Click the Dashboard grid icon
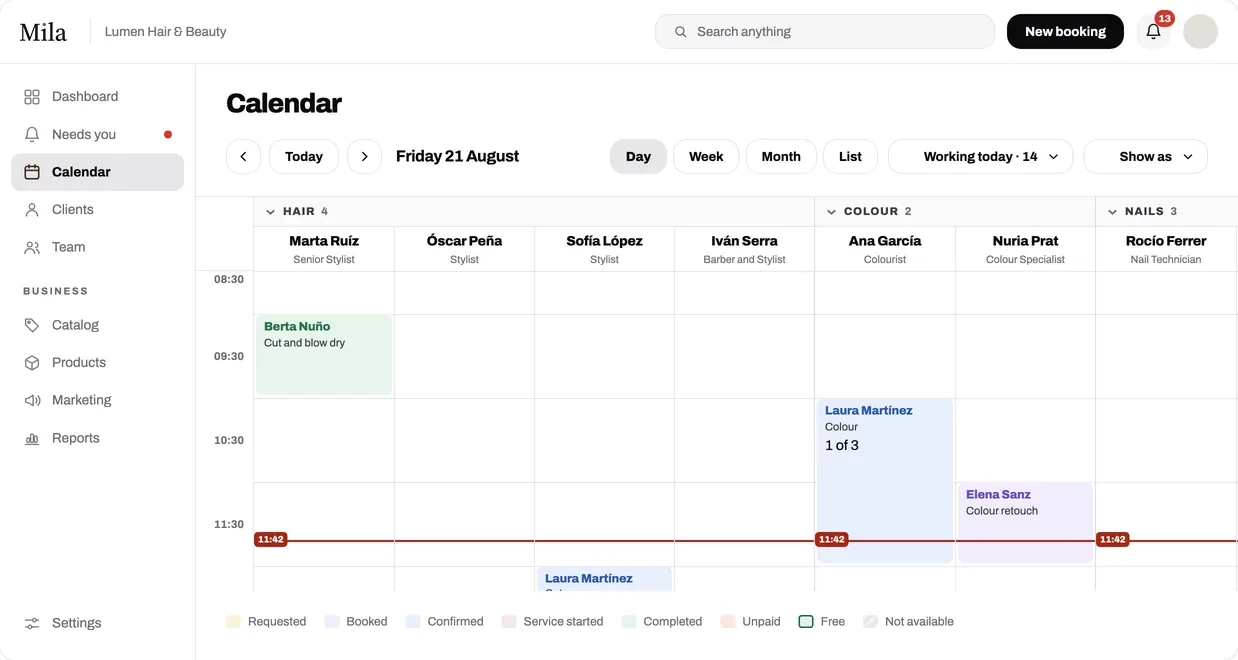Image resolution: width=1238 pixels, height=660 pixels. coord(32,97)
